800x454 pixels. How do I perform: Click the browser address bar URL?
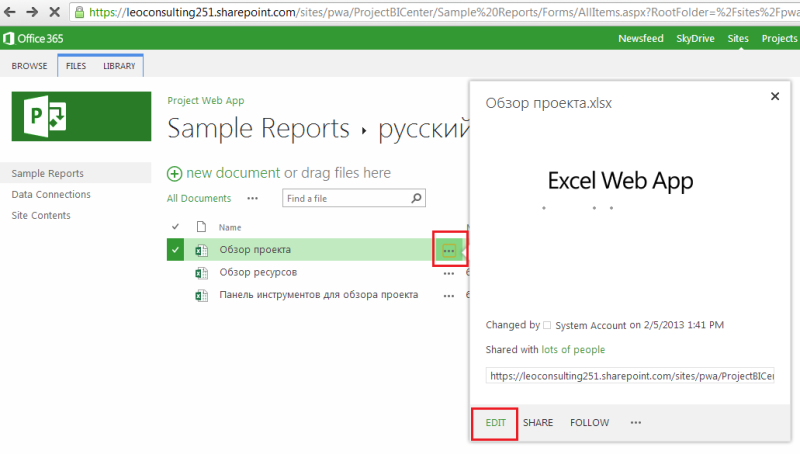pos(444,12)
